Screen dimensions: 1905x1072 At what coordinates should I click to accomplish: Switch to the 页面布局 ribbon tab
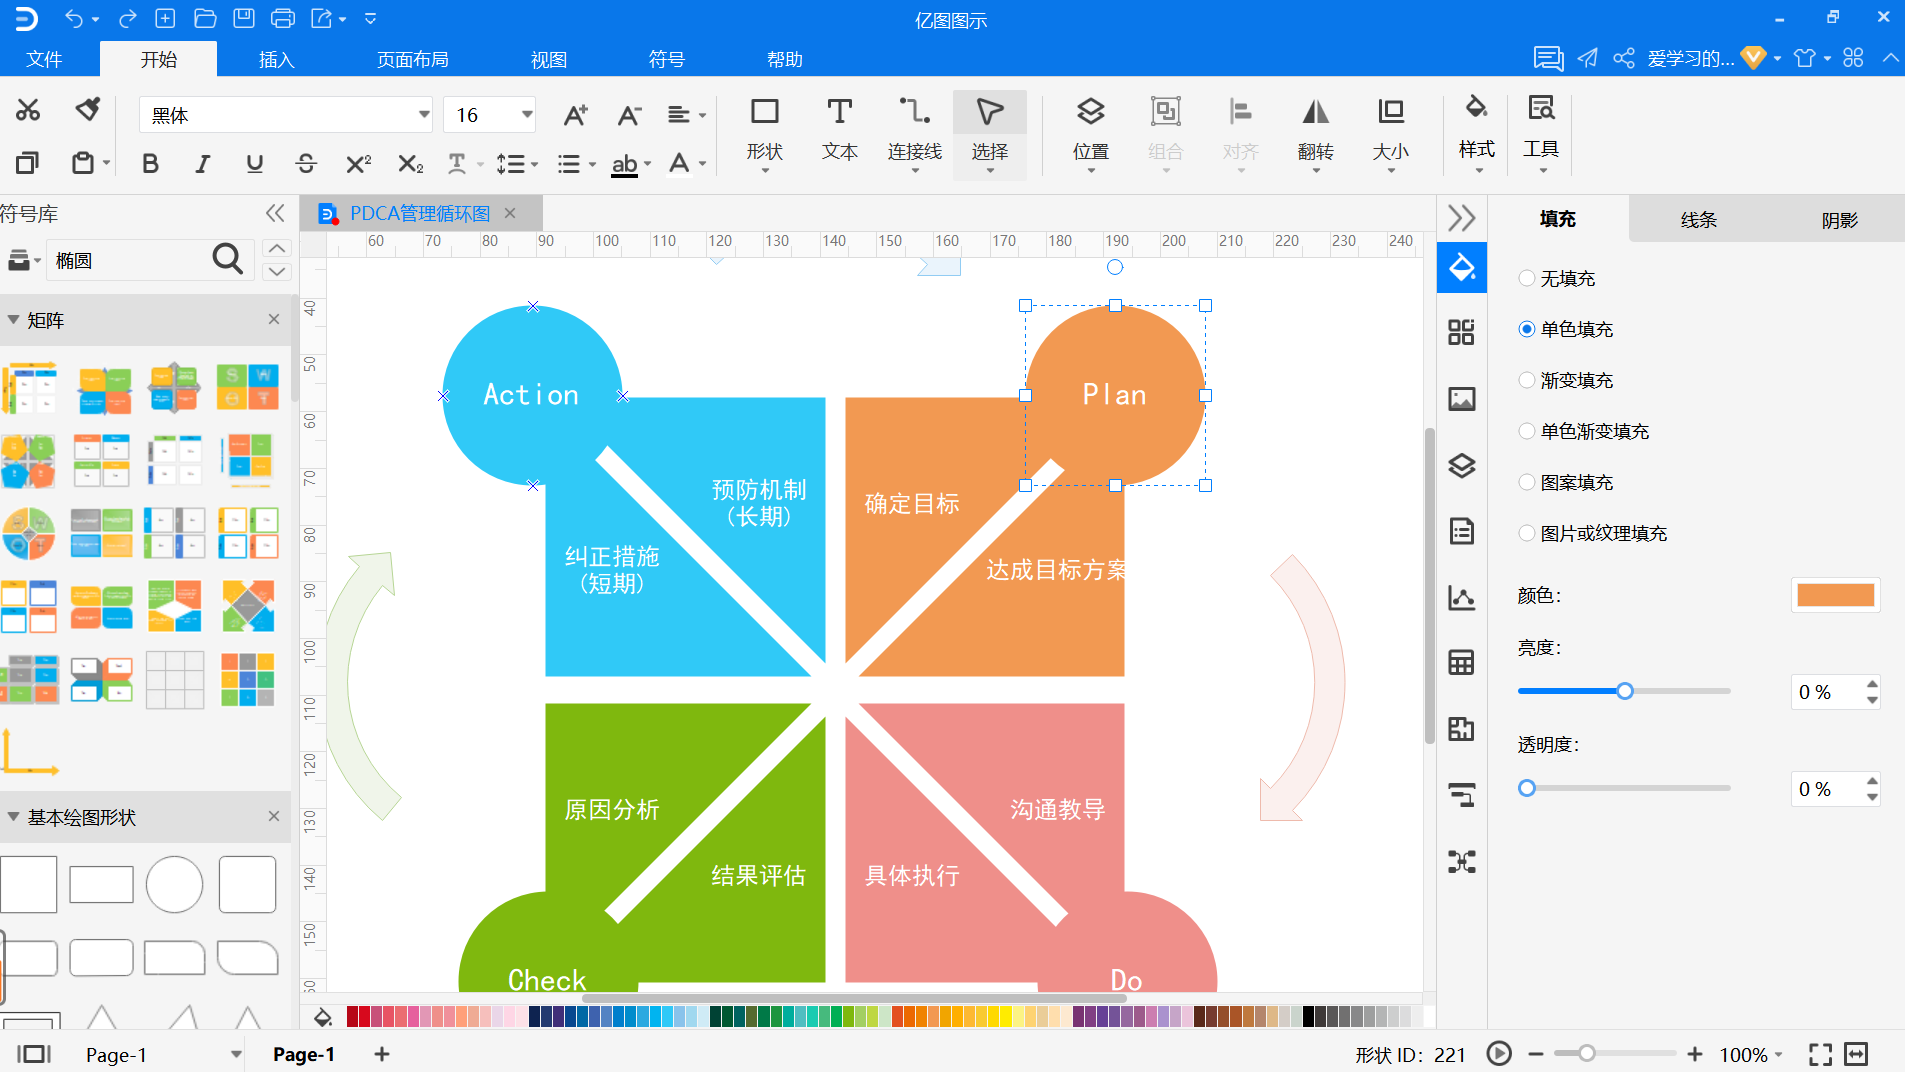[x=412, y=59]
